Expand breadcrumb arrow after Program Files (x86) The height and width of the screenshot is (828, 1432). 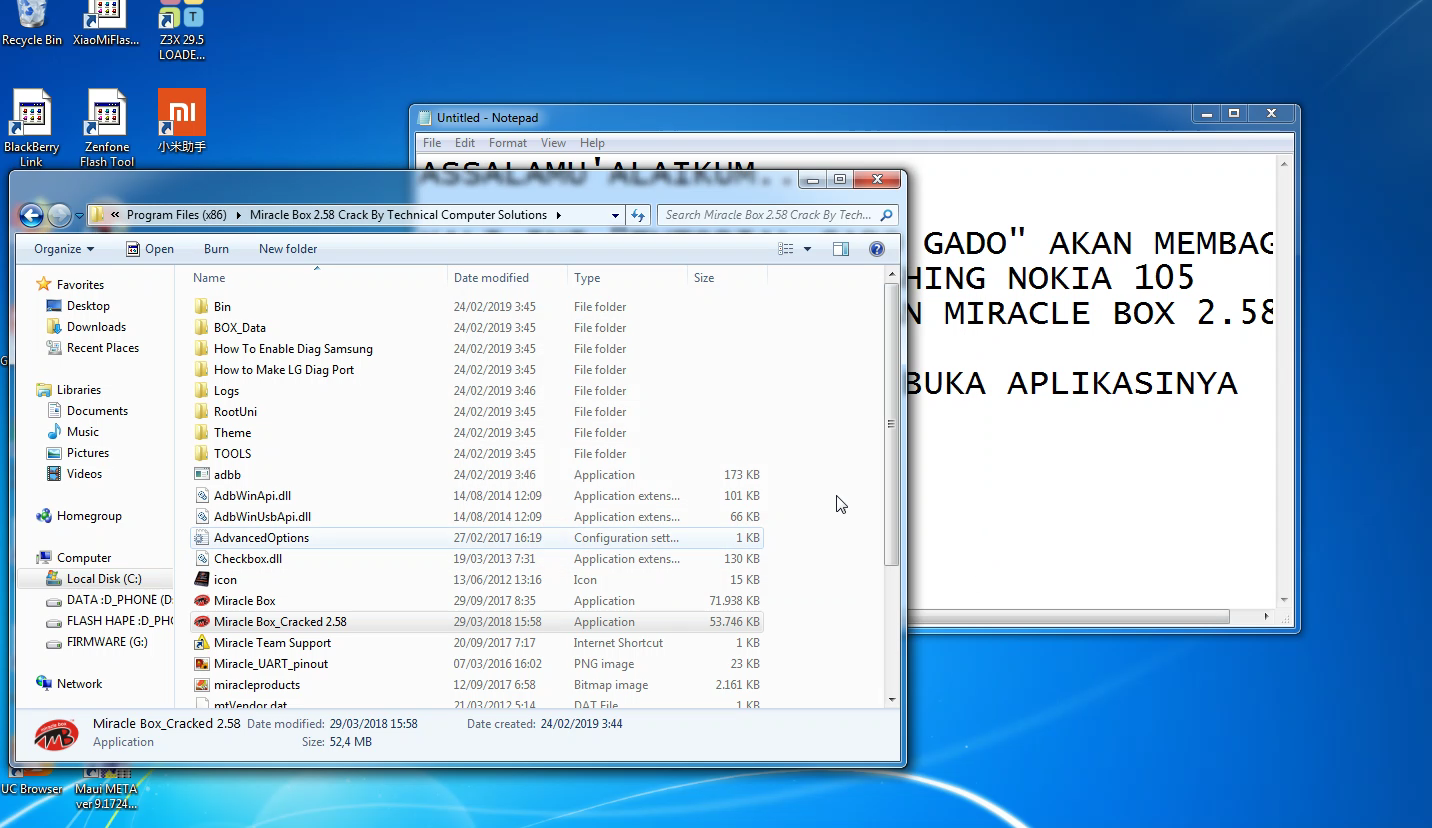tap(238, 215)
